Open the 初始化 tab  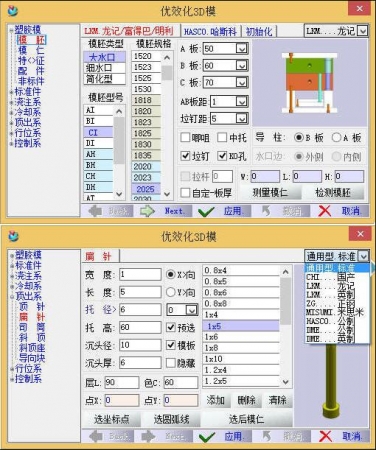(259, 32)
